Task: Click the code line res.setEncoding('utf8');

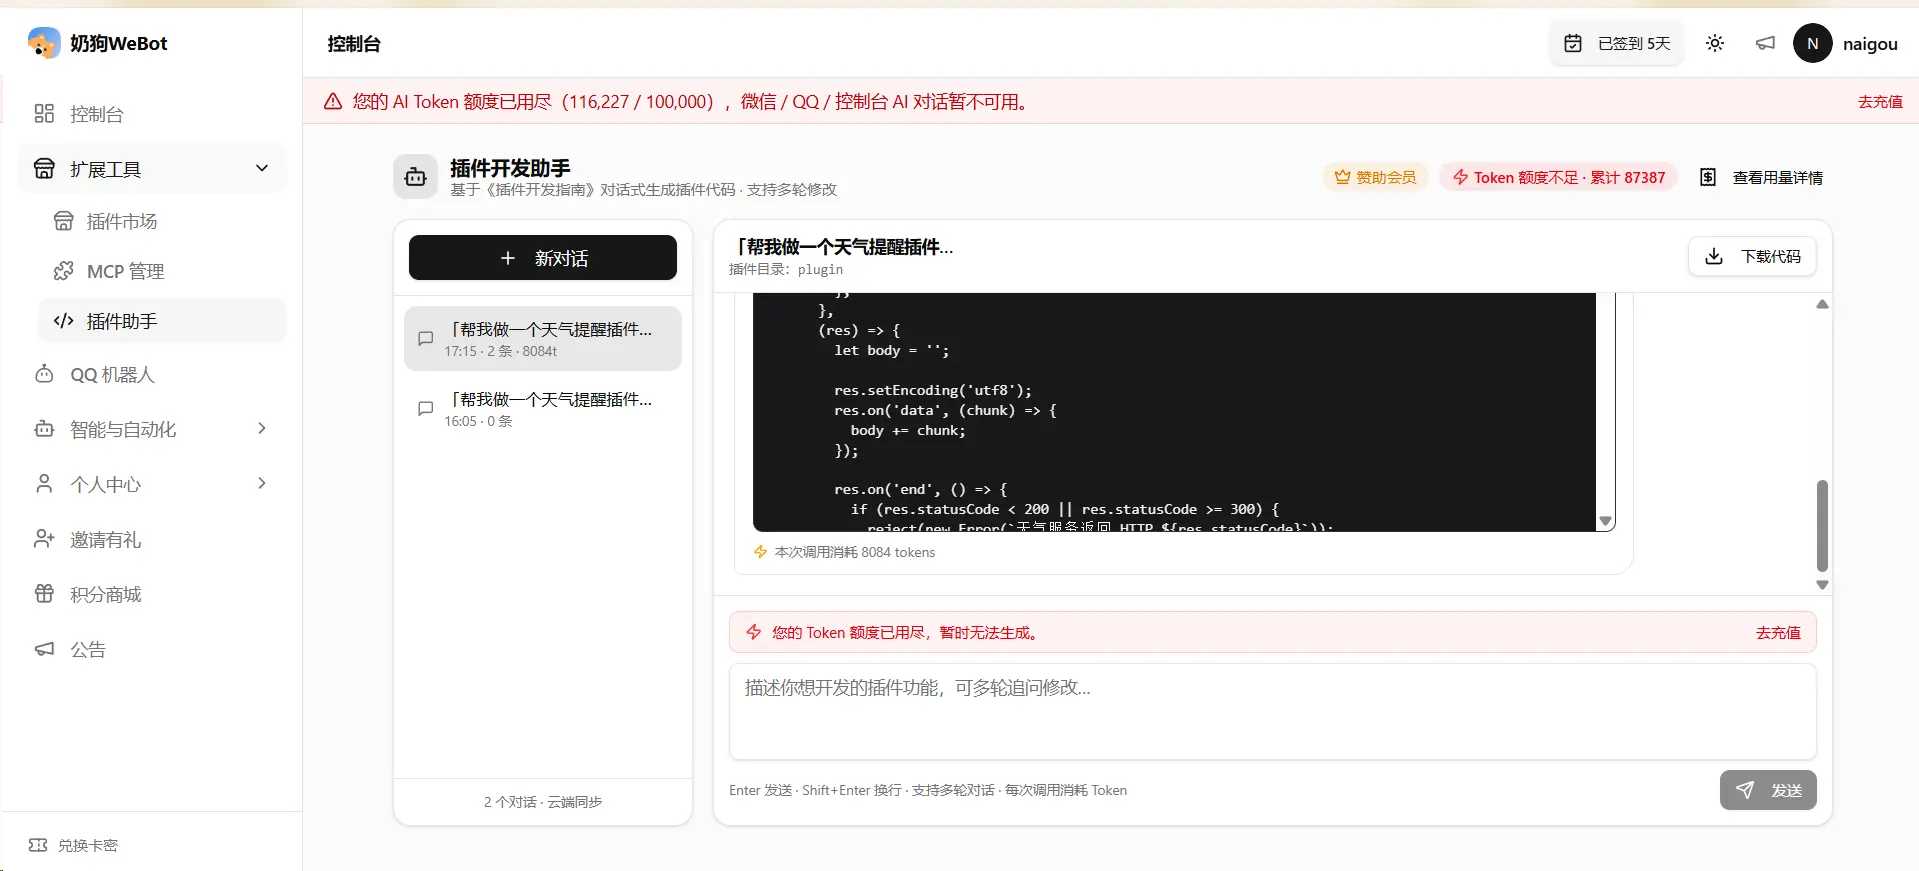Action: pyautogui.click(x=933, y=390)
